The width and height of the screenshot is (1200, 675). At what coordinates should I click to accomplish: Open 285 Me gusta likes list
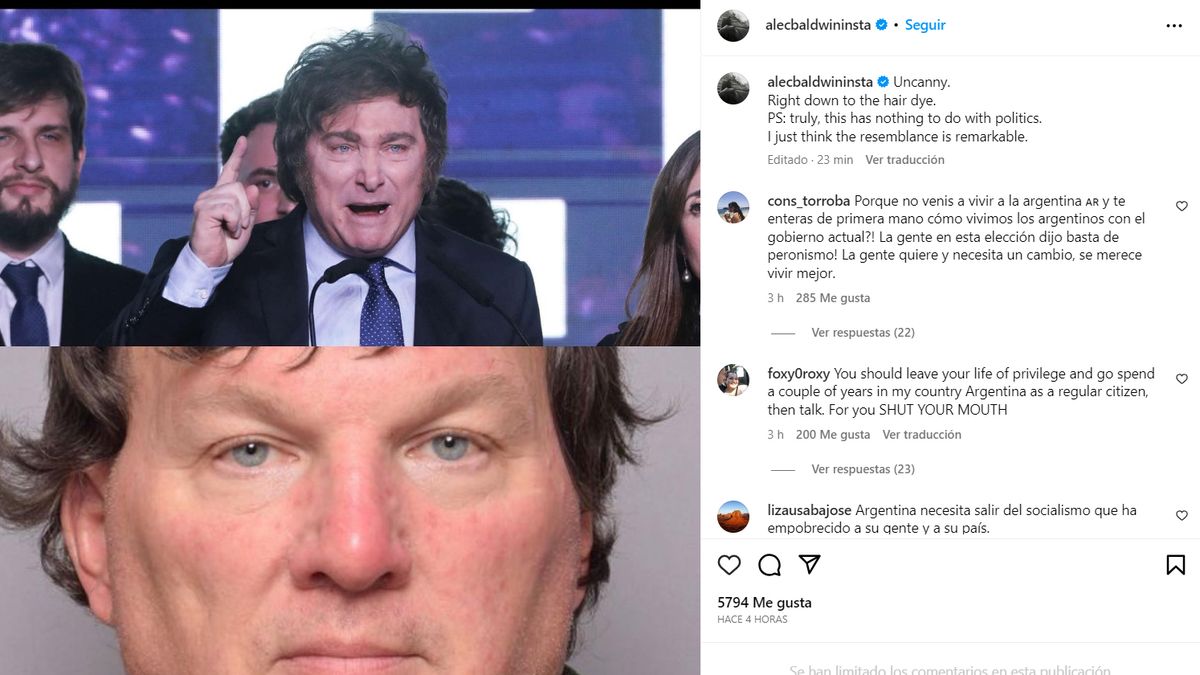tap(833, 298)
